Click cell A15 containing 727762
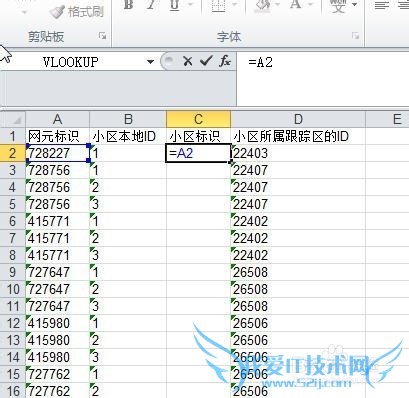 57,374
